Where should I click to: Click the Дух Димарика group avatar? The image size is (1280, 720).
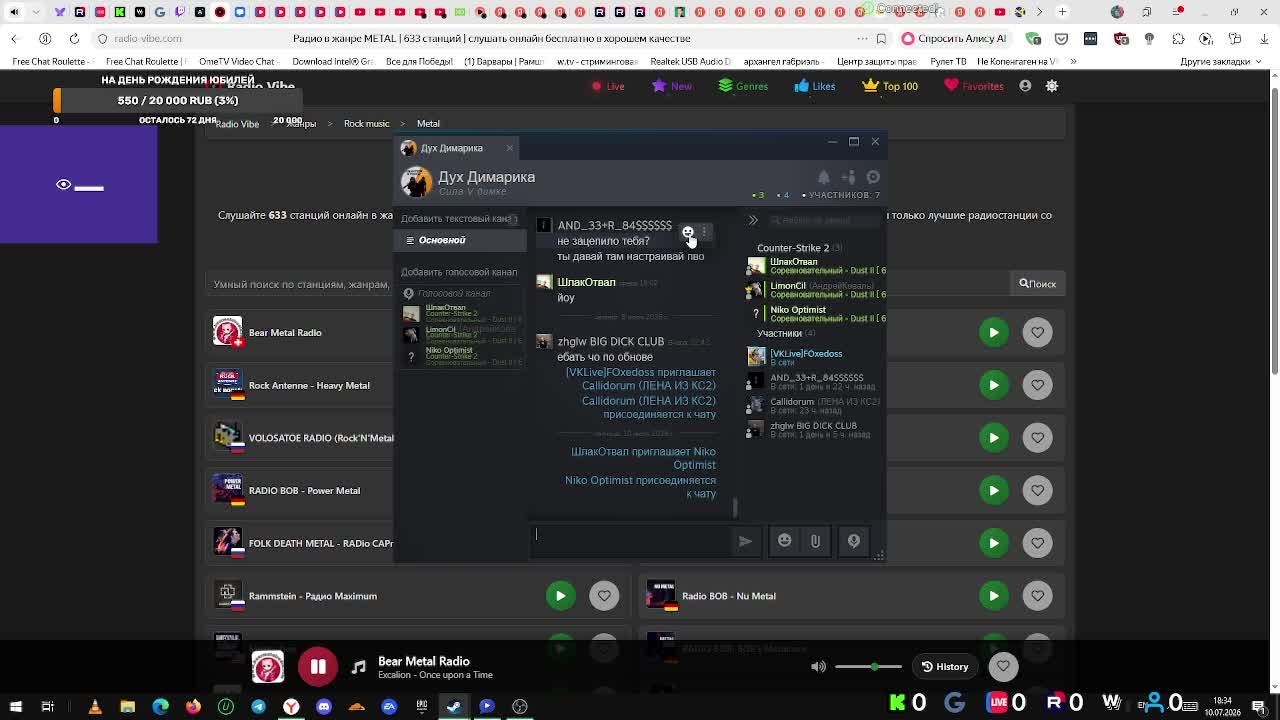tap(416, 182)
